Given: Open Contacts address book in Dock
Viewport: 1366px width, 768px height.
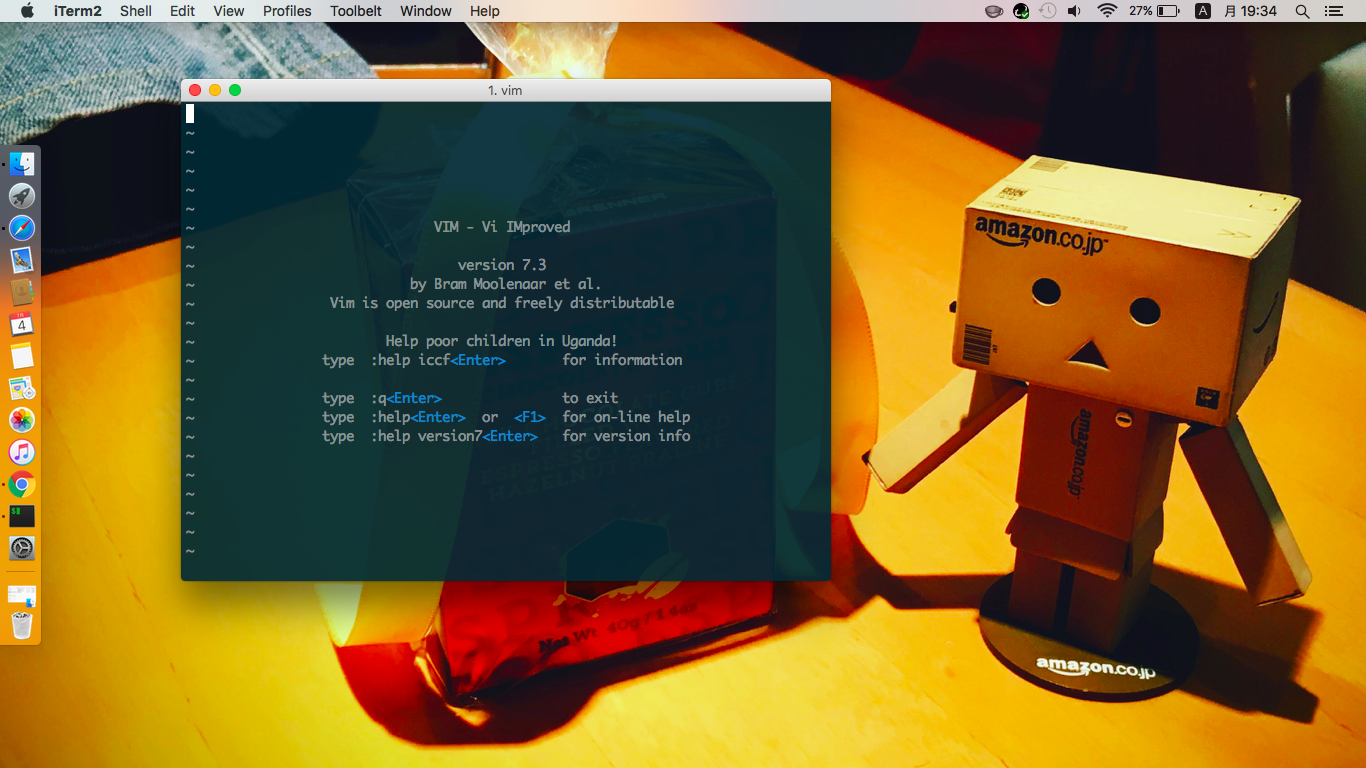Looking at the screenshot, I should pos(22,292).
